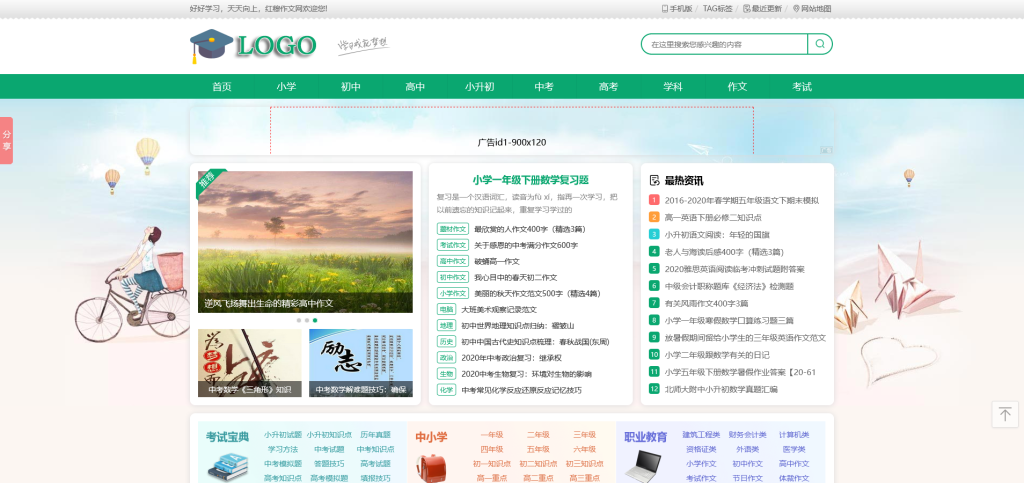Open the 小学 navigation menu item
This screenshot has height=483, width=1024.
coord(287,87)
